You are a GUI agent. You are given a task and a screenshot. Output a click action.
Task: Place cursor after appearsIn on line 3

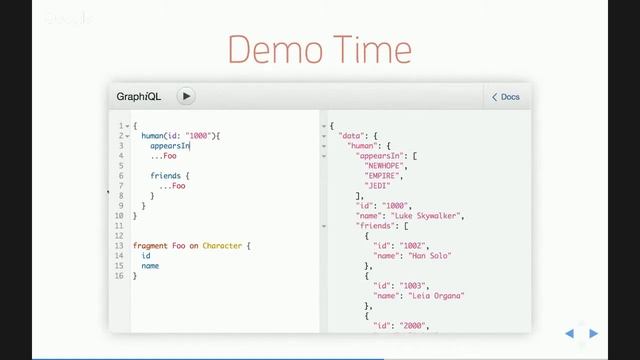pos(190,146)
